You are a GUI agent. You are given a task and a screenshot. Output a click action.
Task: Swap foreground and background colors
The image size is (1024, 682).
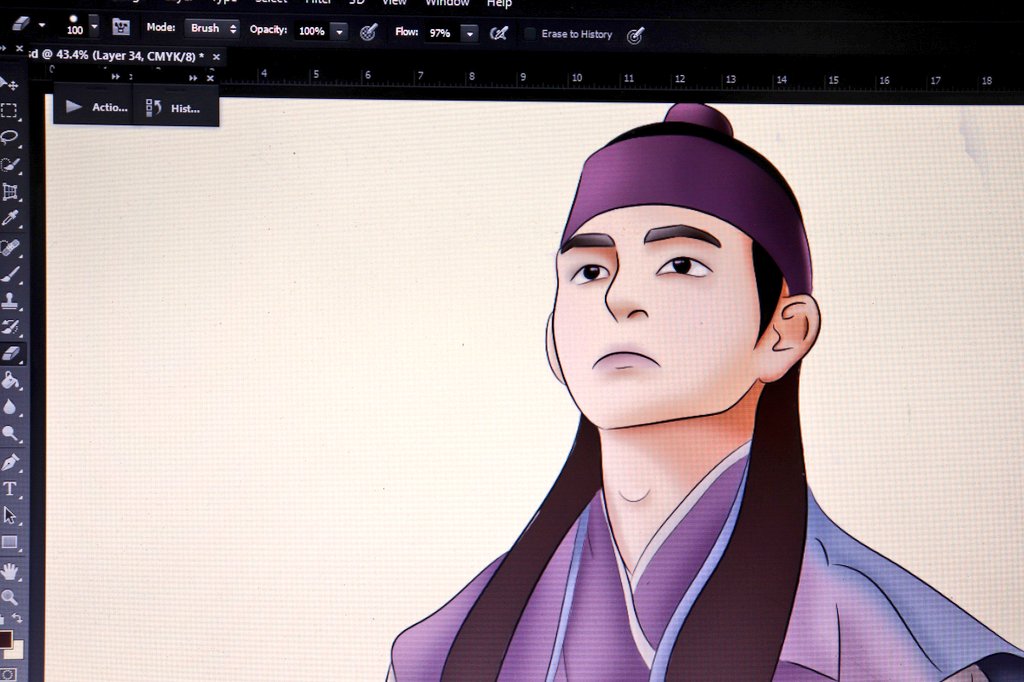17,618
